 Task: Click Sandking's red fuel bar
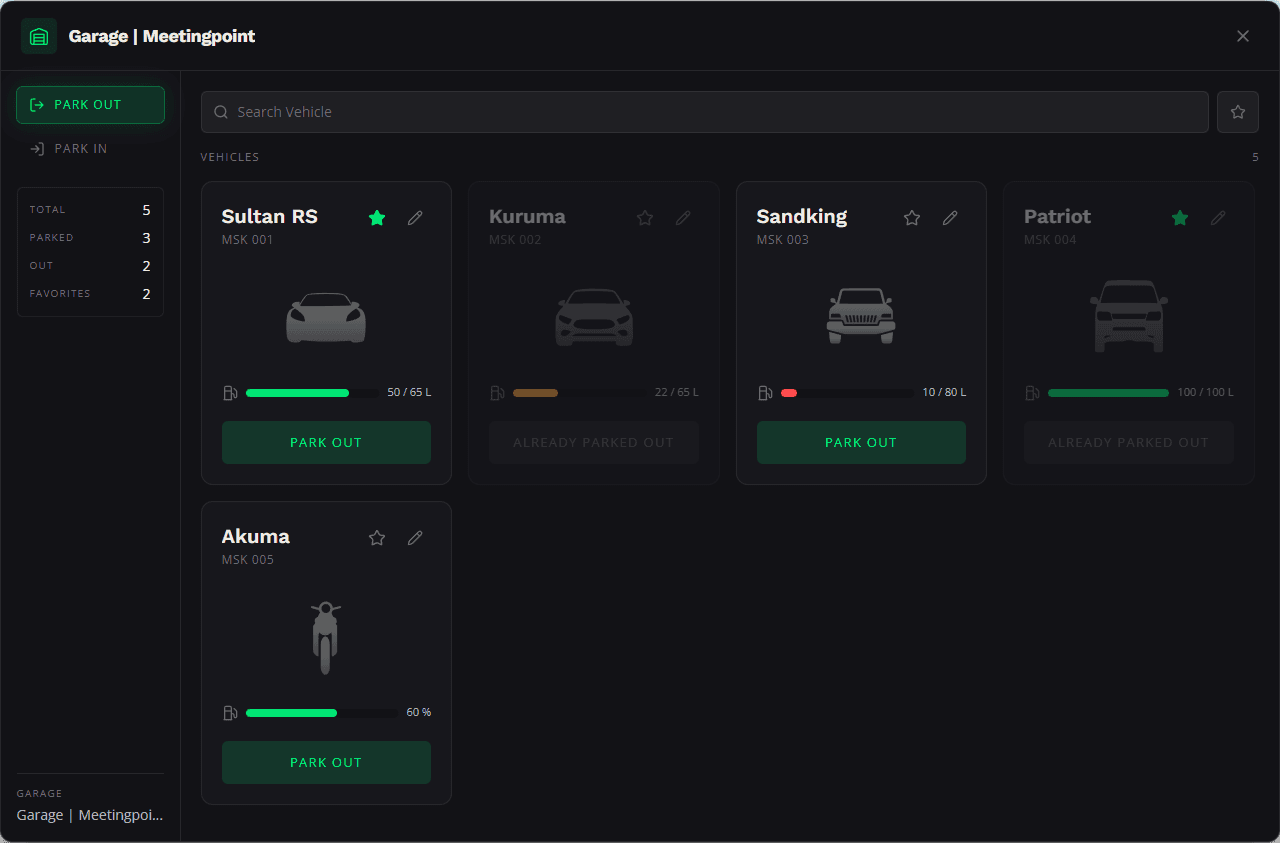coord(847,393)
